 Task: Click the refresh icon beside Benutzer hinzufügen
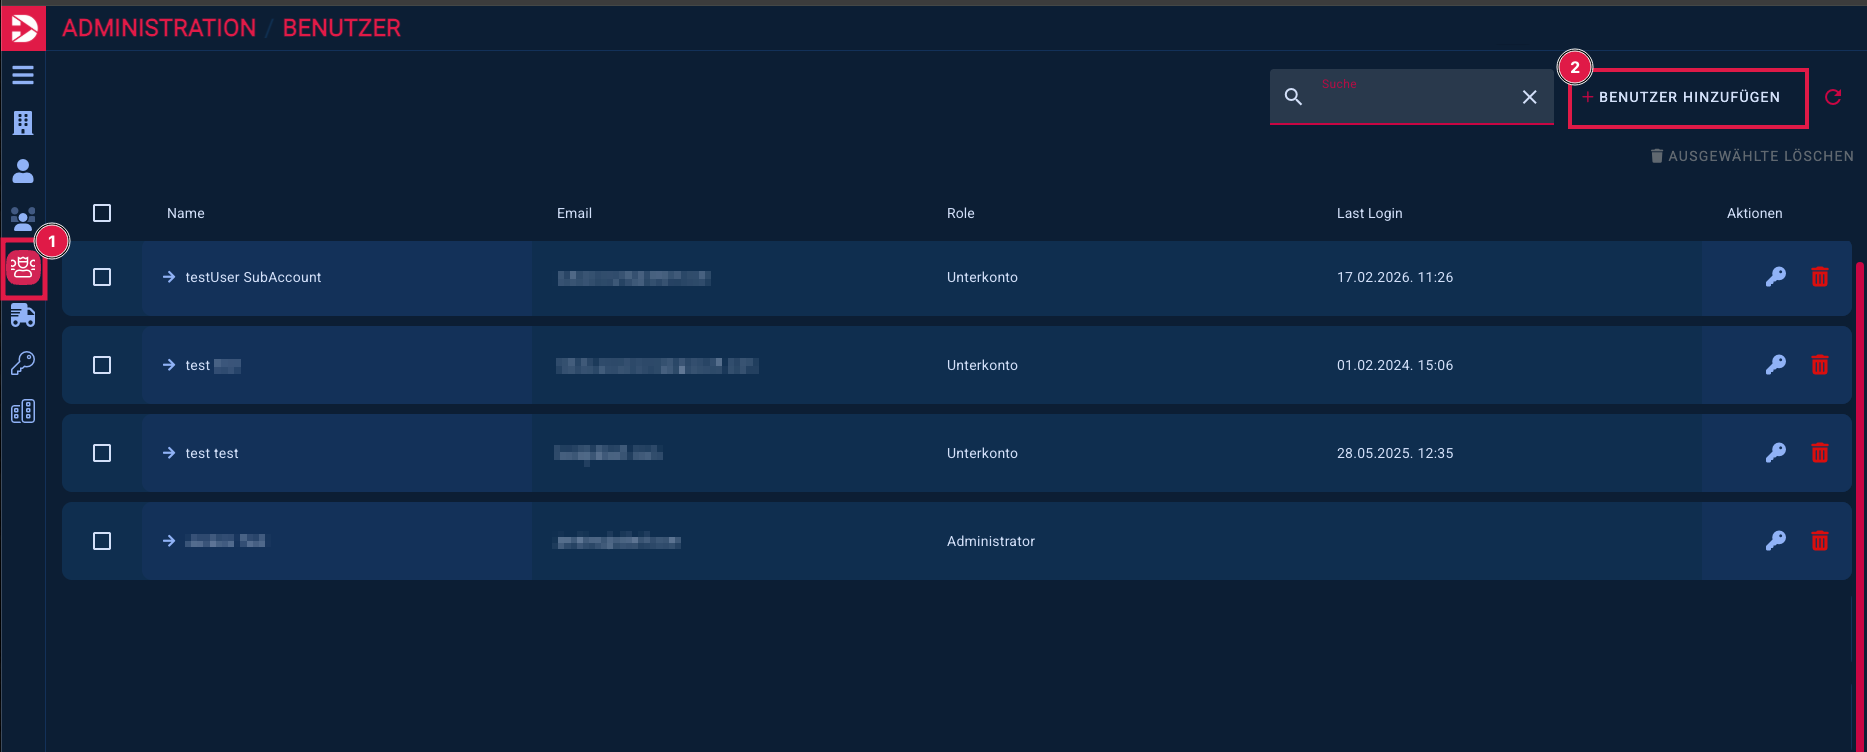[x=1833, y=97]
